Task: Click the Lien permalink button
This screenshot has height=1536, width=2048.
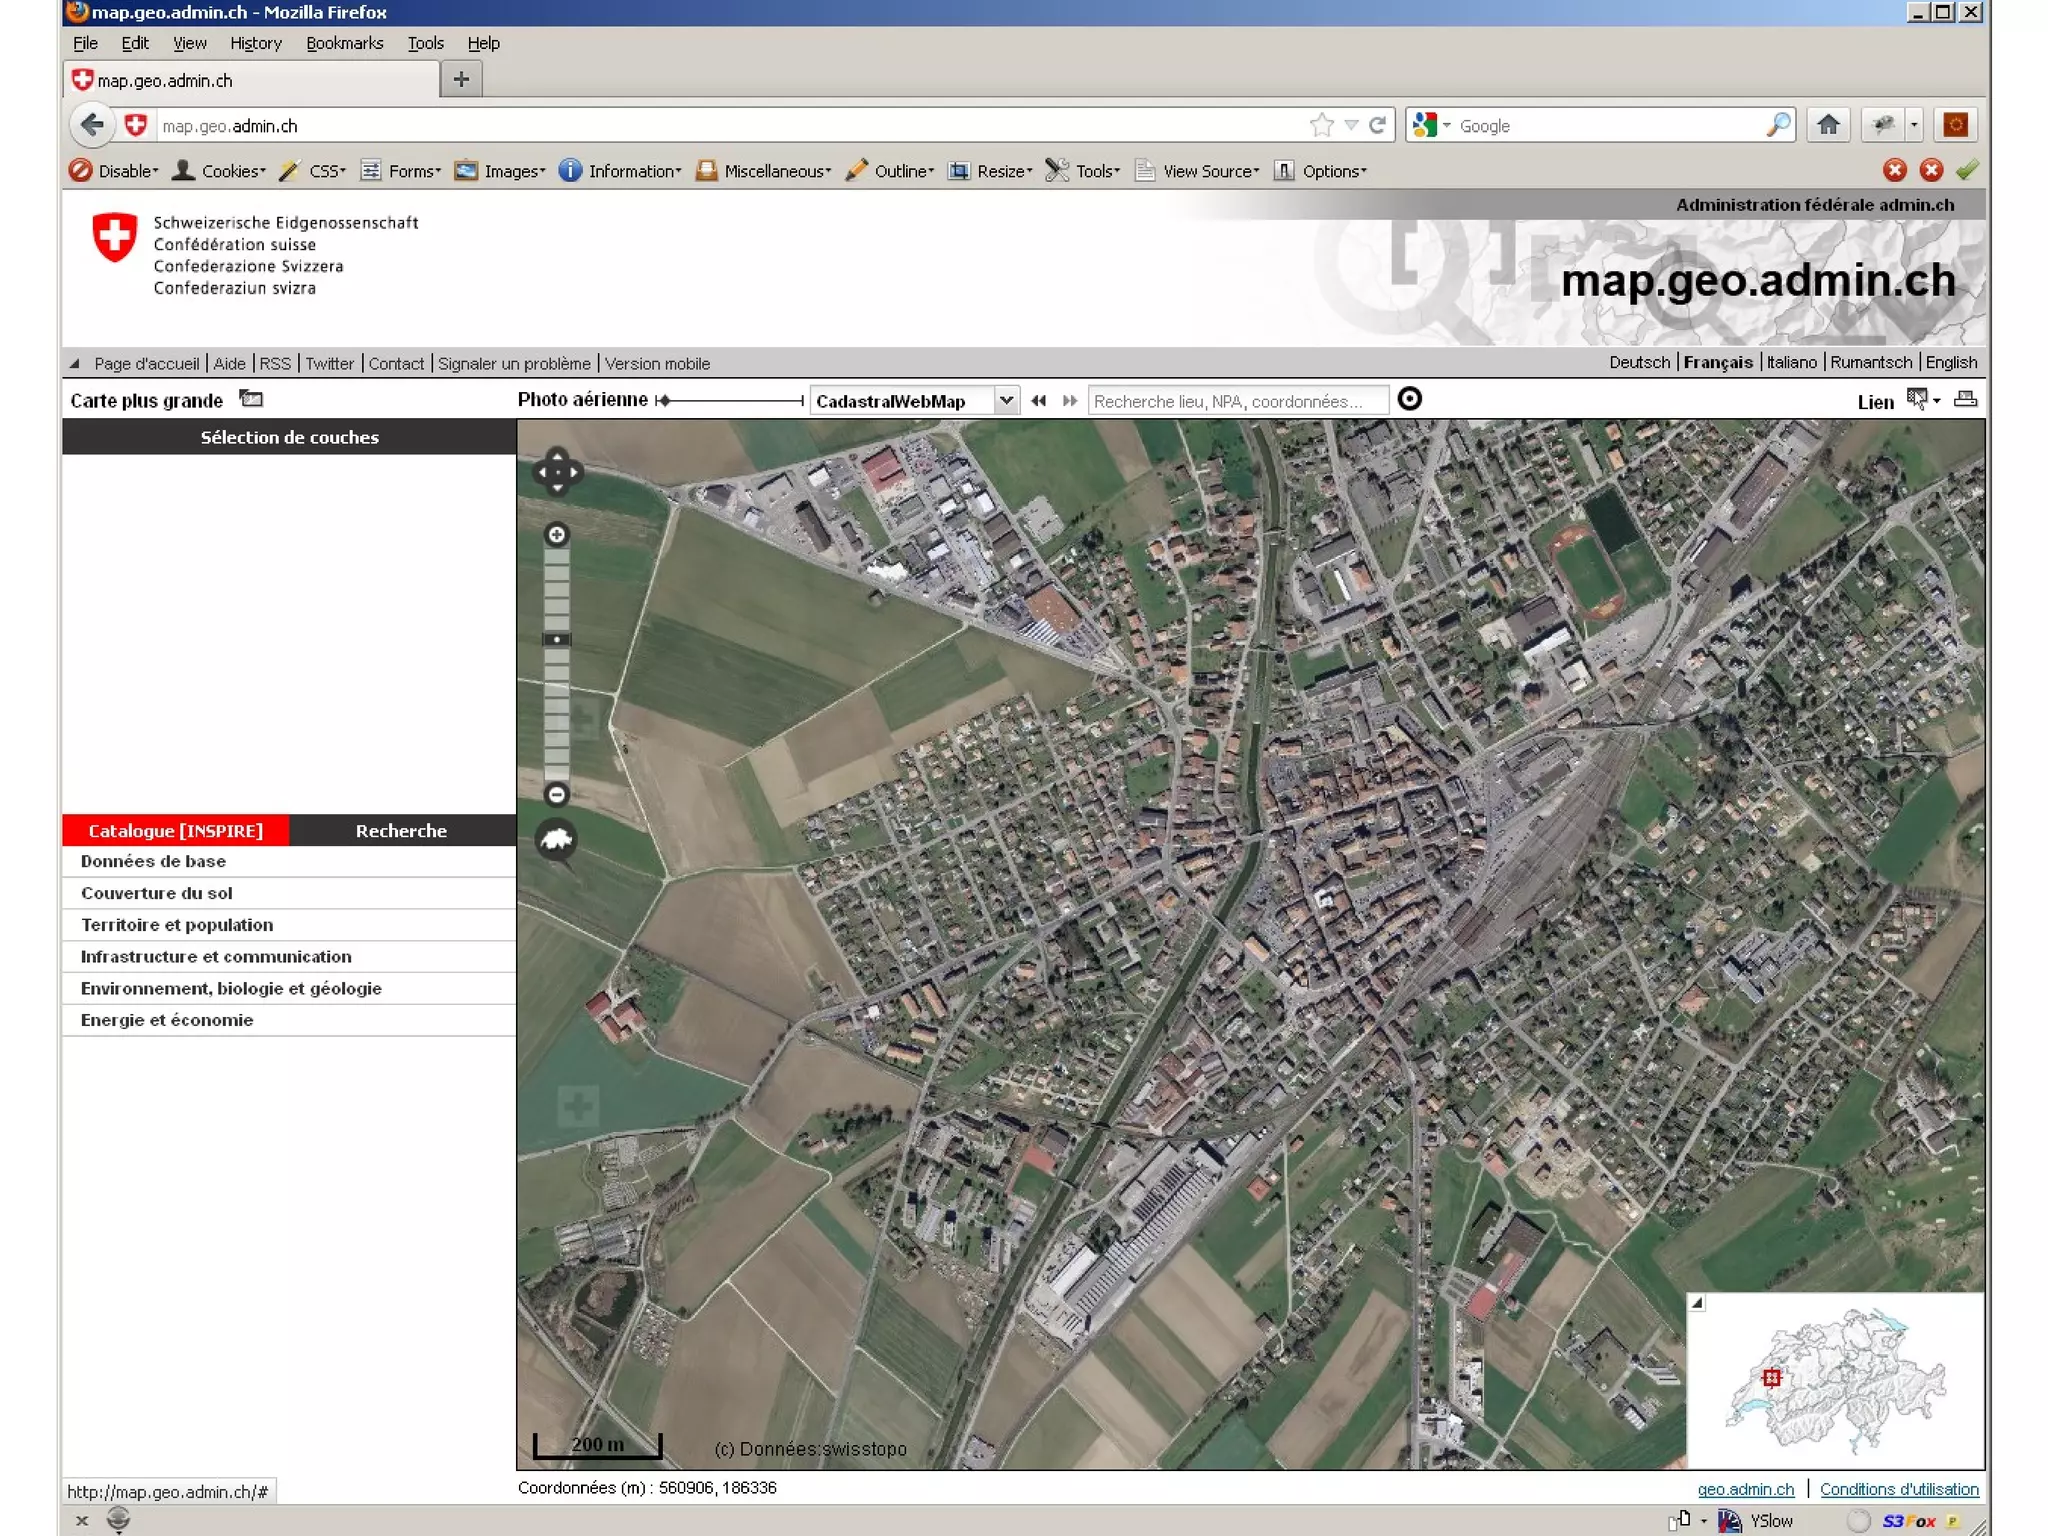Action: tap(1875, 402)
